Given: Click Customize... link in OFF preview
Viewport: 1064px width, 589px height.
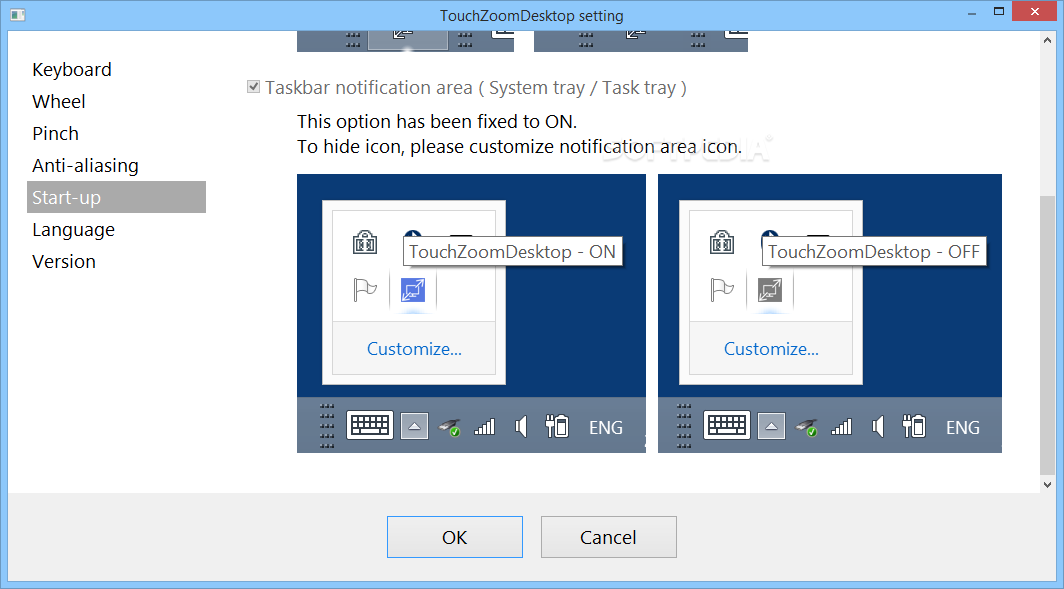Looking at the screenshot, I should [x=771, y=348].
